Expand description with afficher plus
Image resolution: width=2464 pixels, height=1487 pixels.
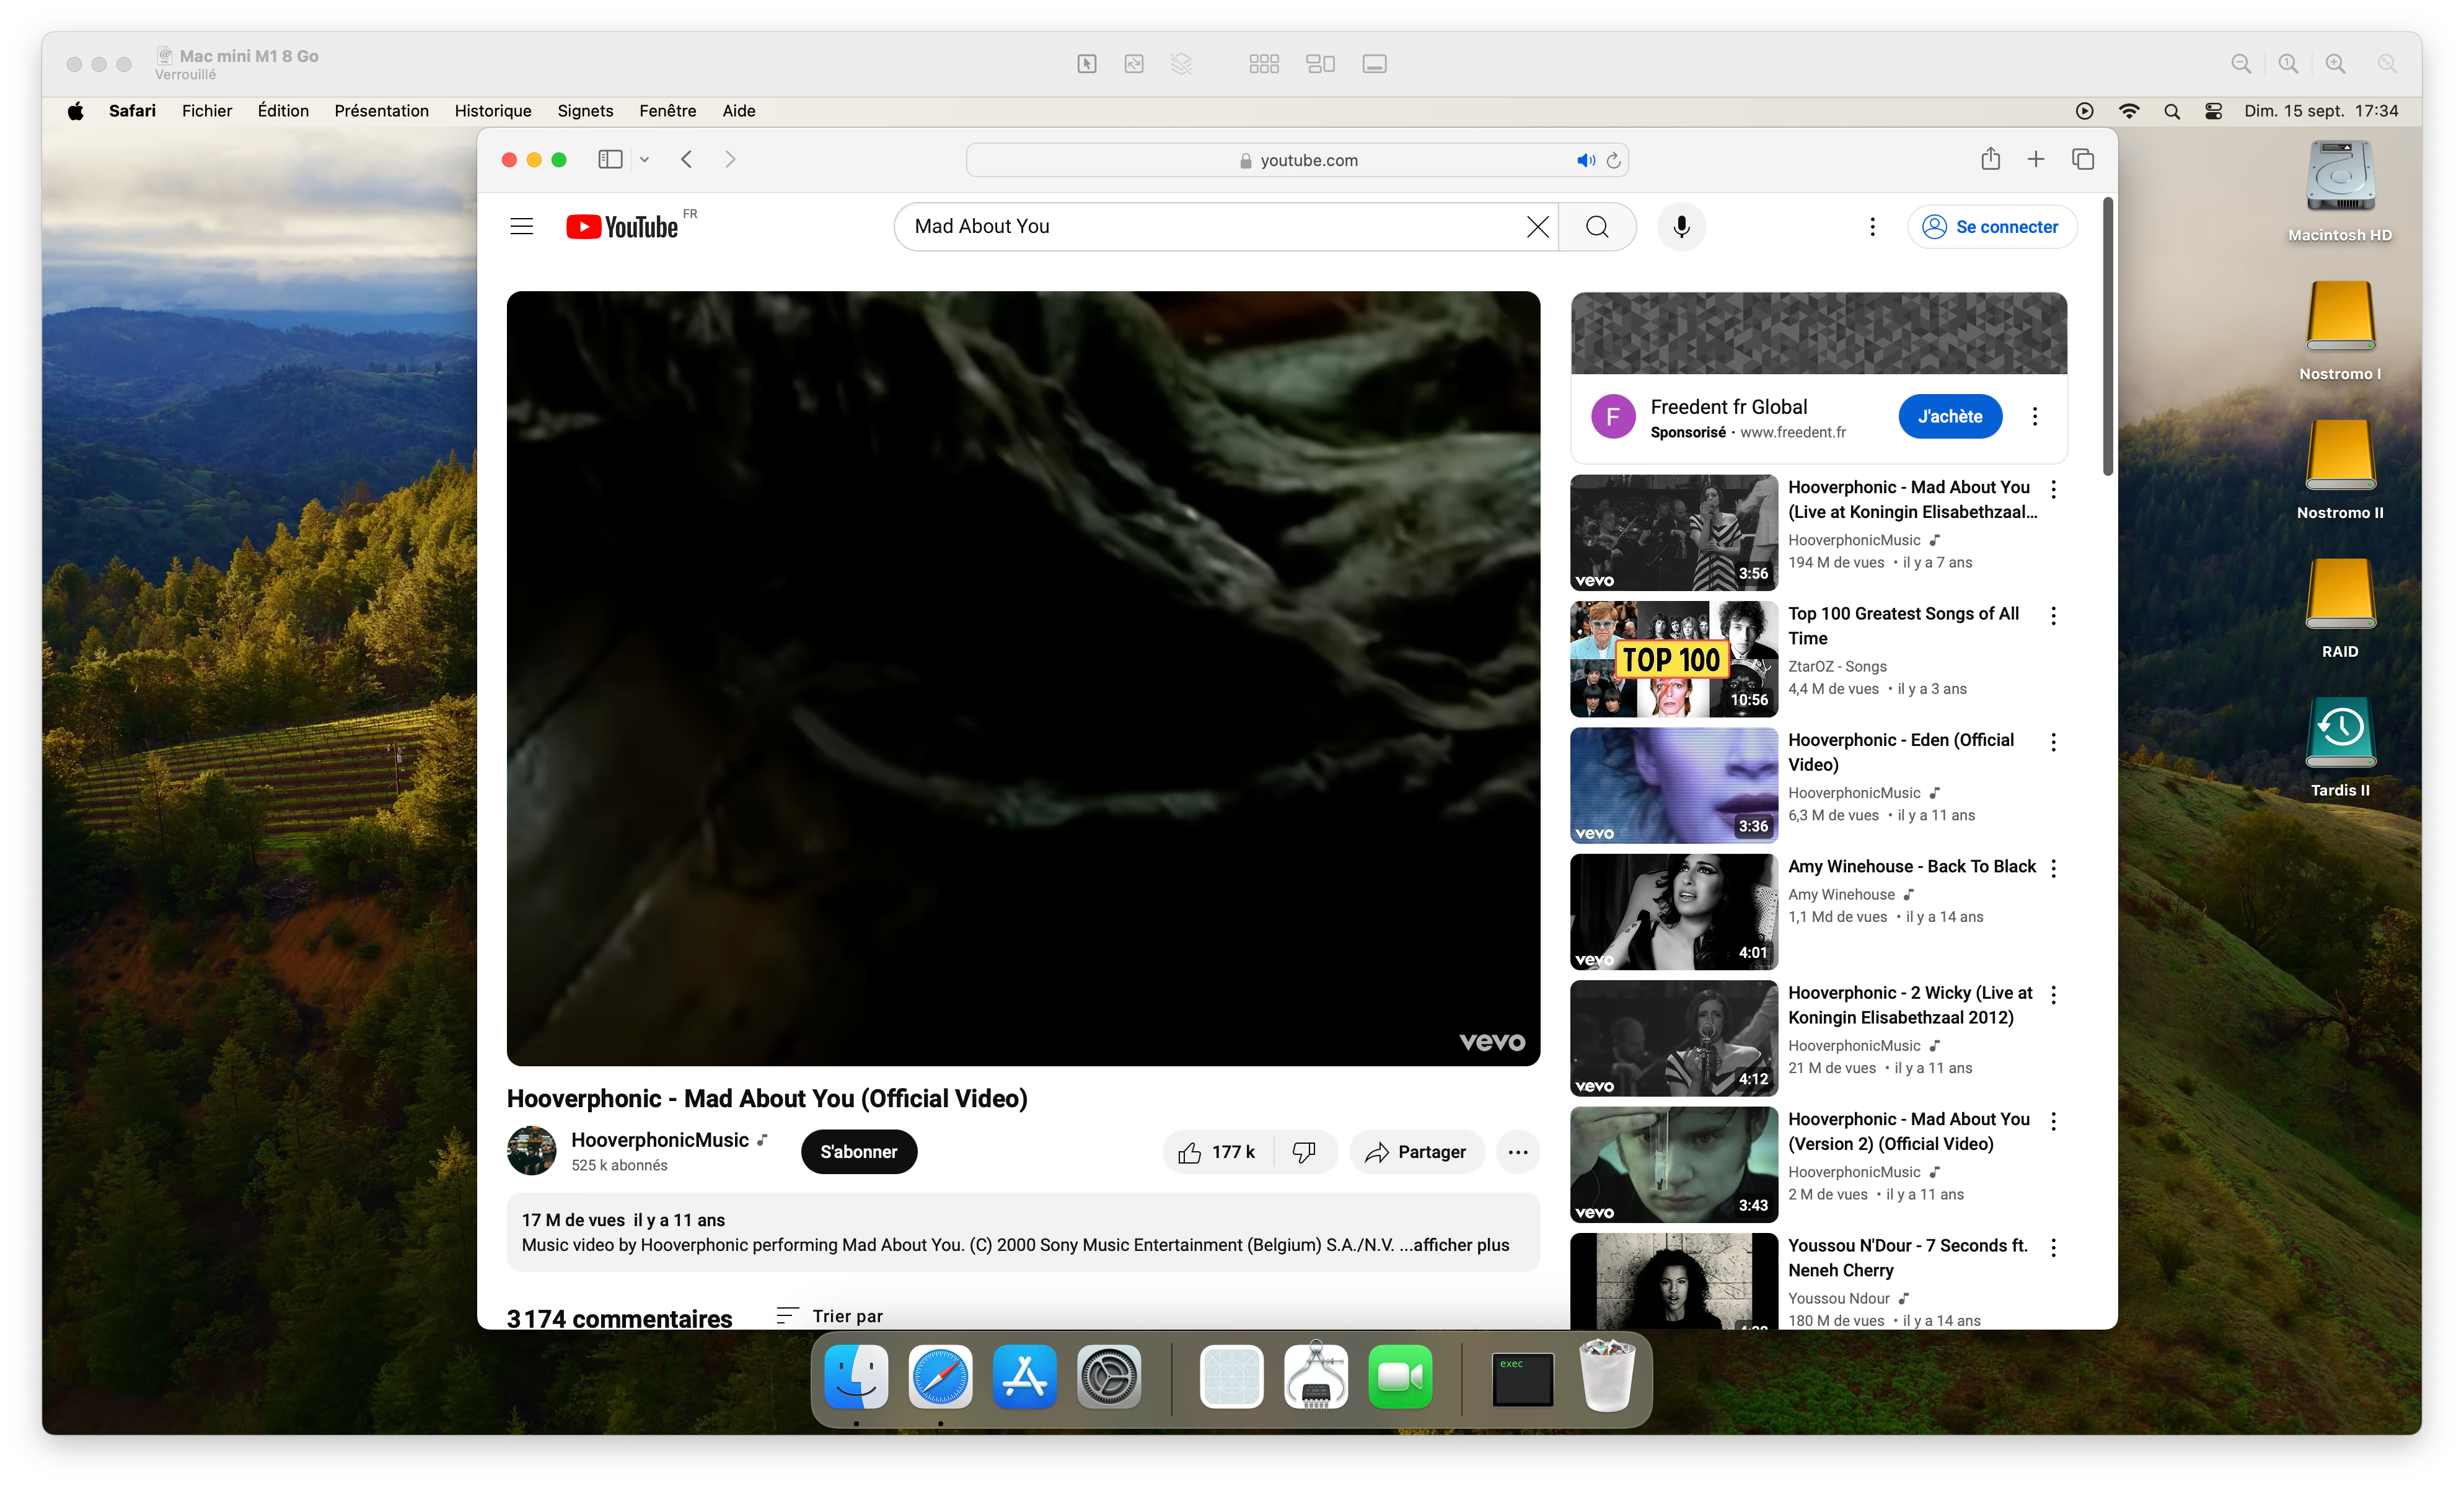[x=1461, y=1245]
